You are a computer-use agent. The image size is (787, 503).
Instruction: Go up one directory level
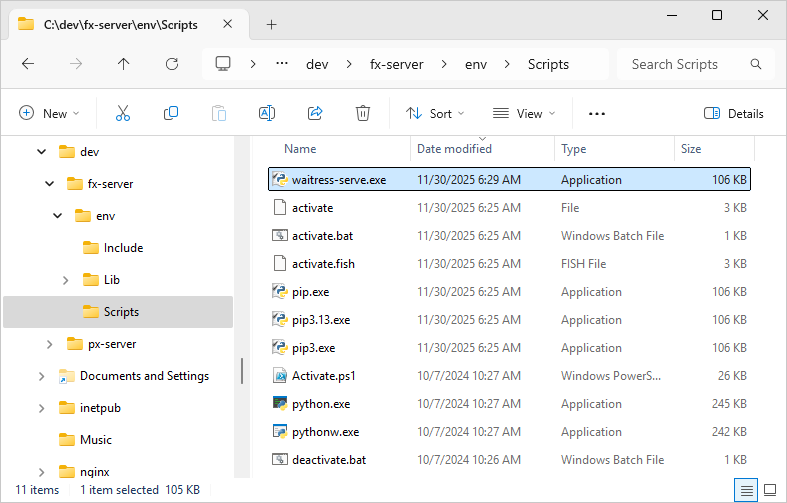pyautogui.click(x=124, y=64)
